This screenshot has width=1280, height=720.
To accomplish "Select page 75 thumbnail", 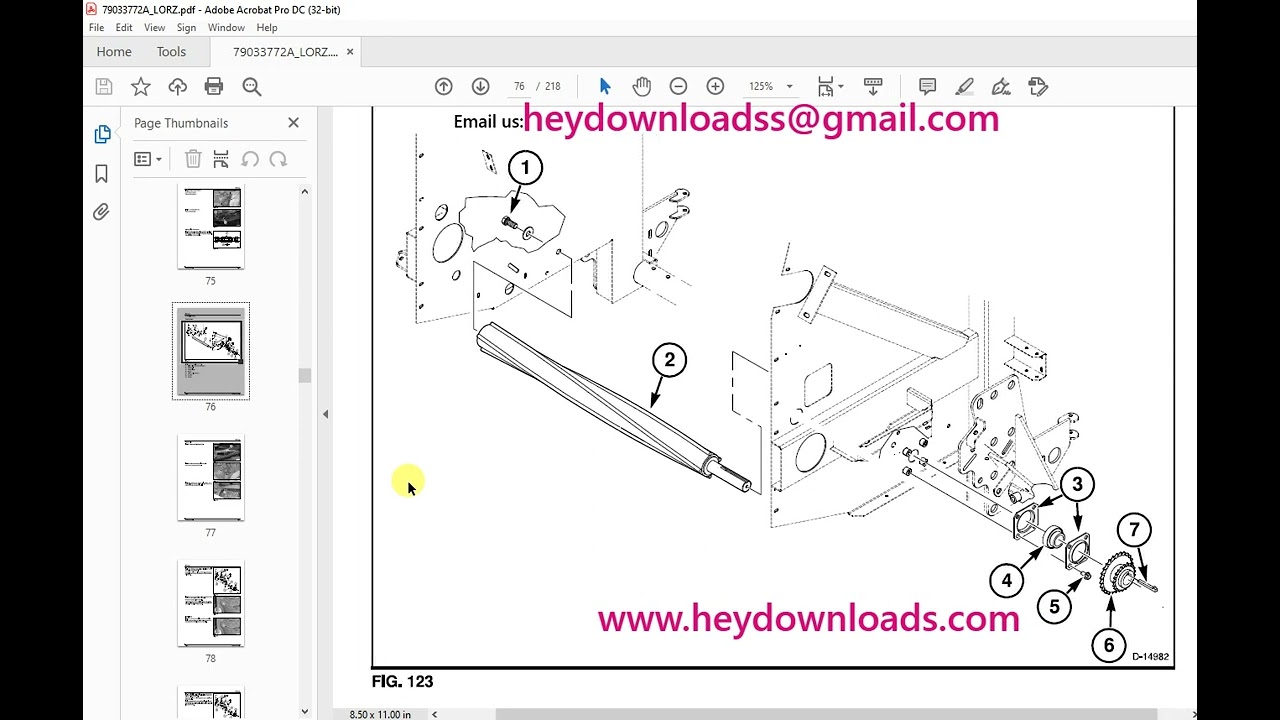I will click(x=211, y=227).
